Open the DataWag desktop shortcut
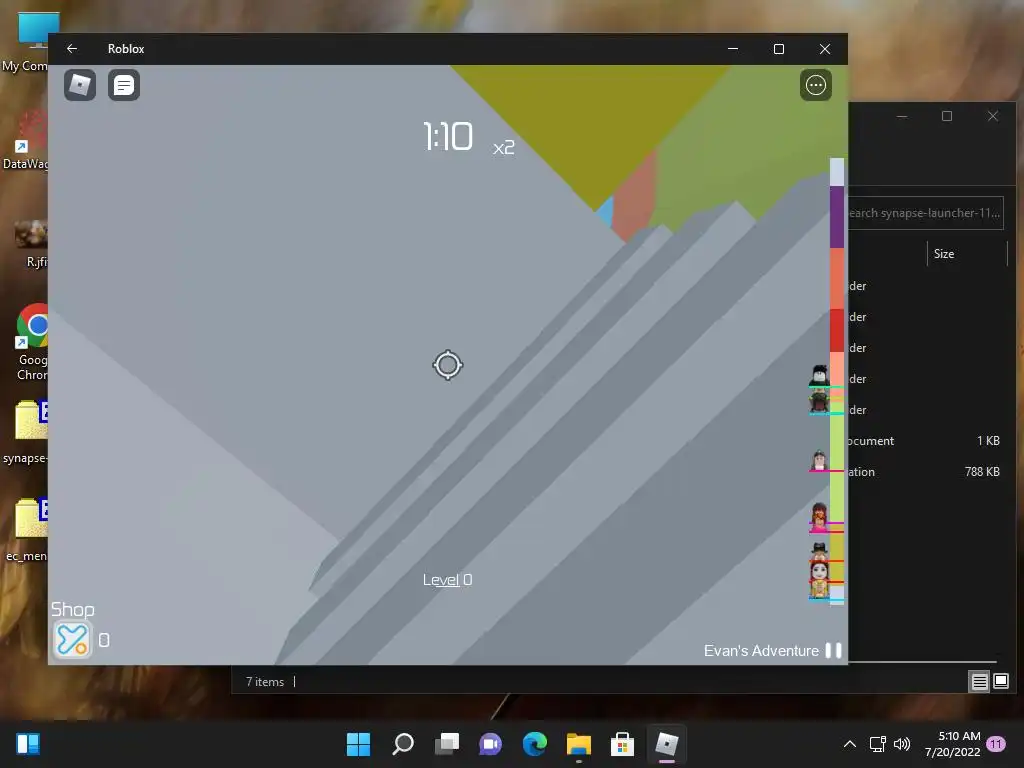The width and height of the screenshot is (1024, 768). click(26, 140)
